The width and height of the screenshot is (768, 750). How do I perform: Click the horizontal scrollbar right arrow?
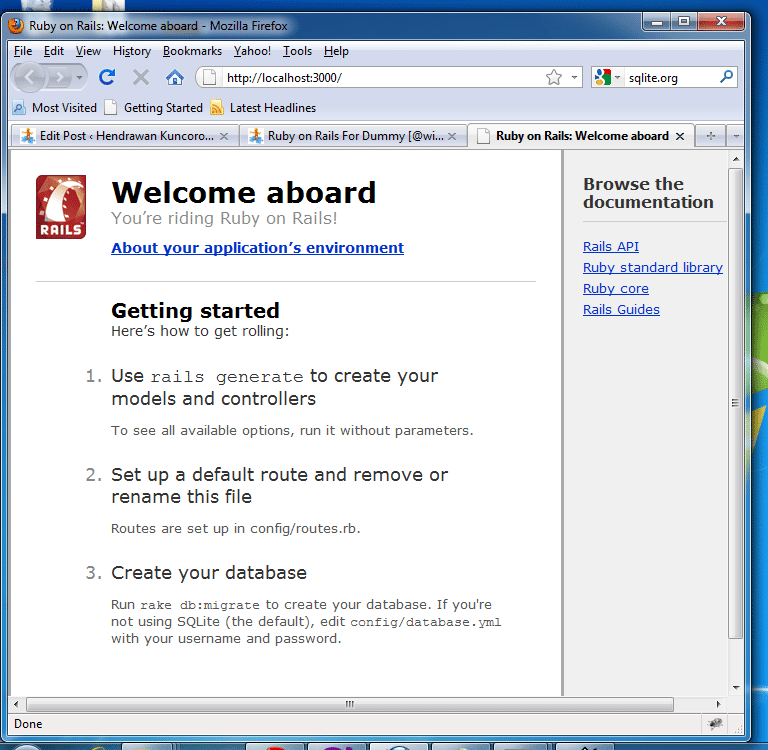(718, 704)
